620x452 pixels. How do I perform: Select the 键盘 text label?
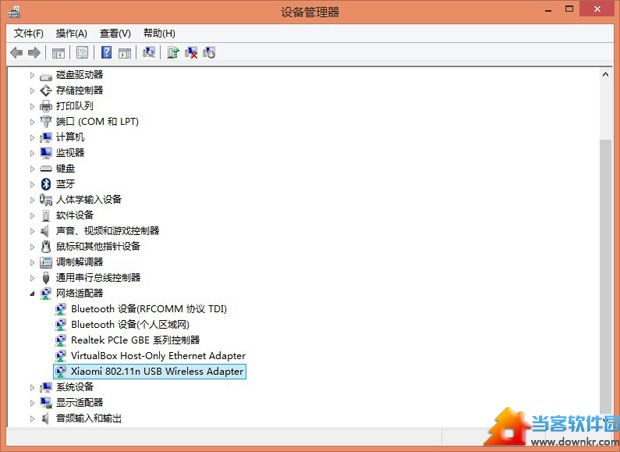[65, 168]
